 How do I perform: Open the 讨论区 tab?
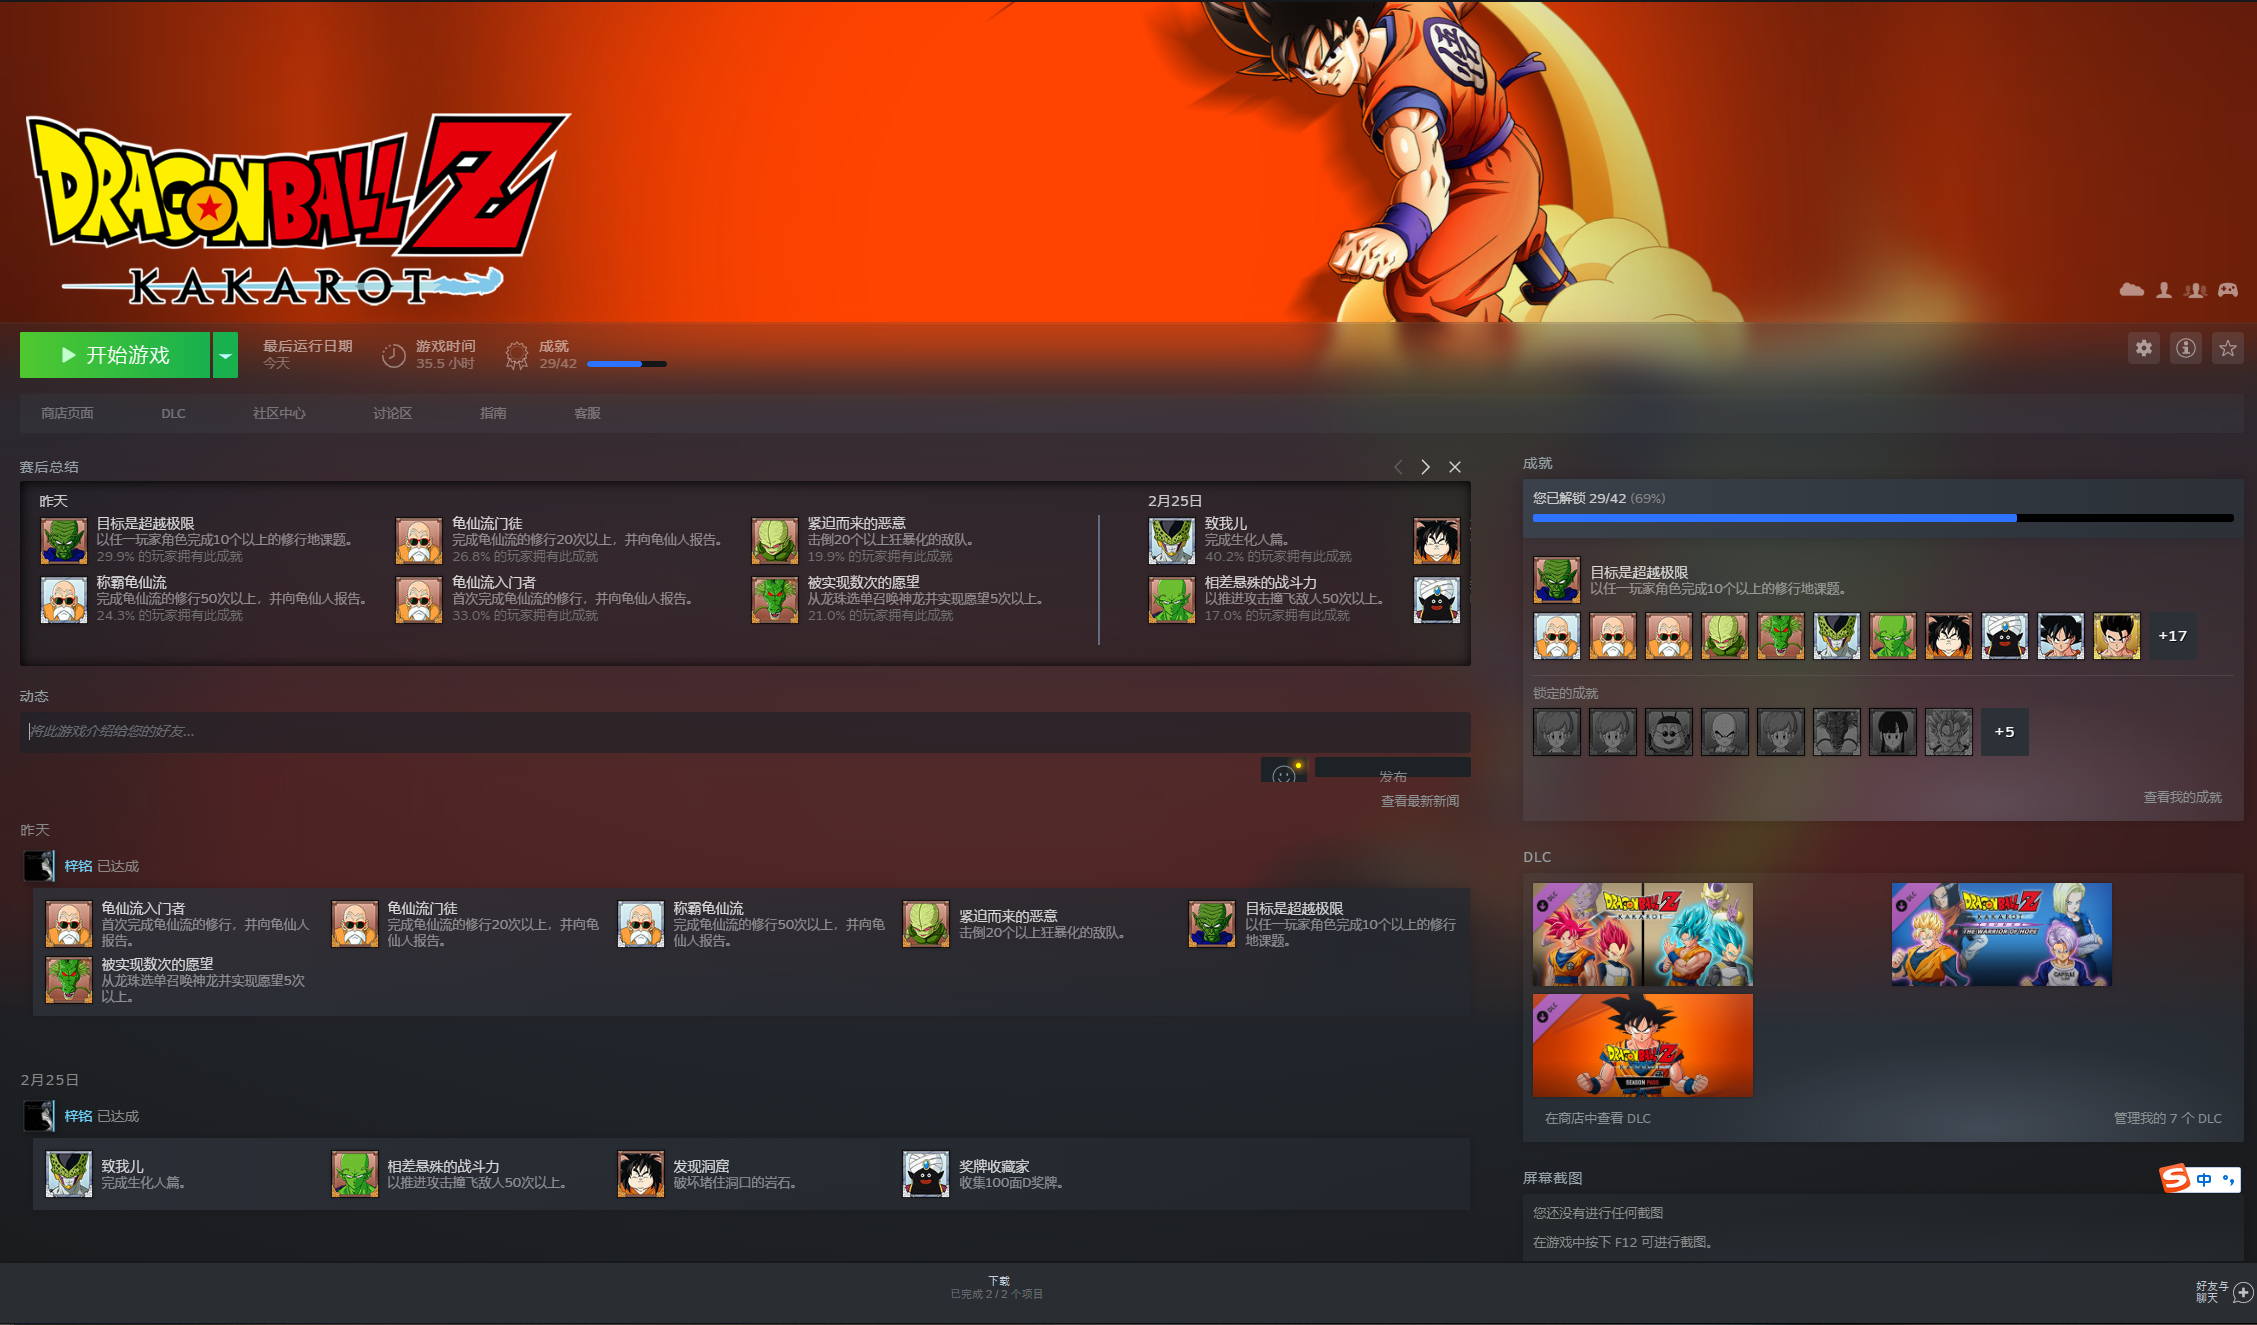point(392,413)
